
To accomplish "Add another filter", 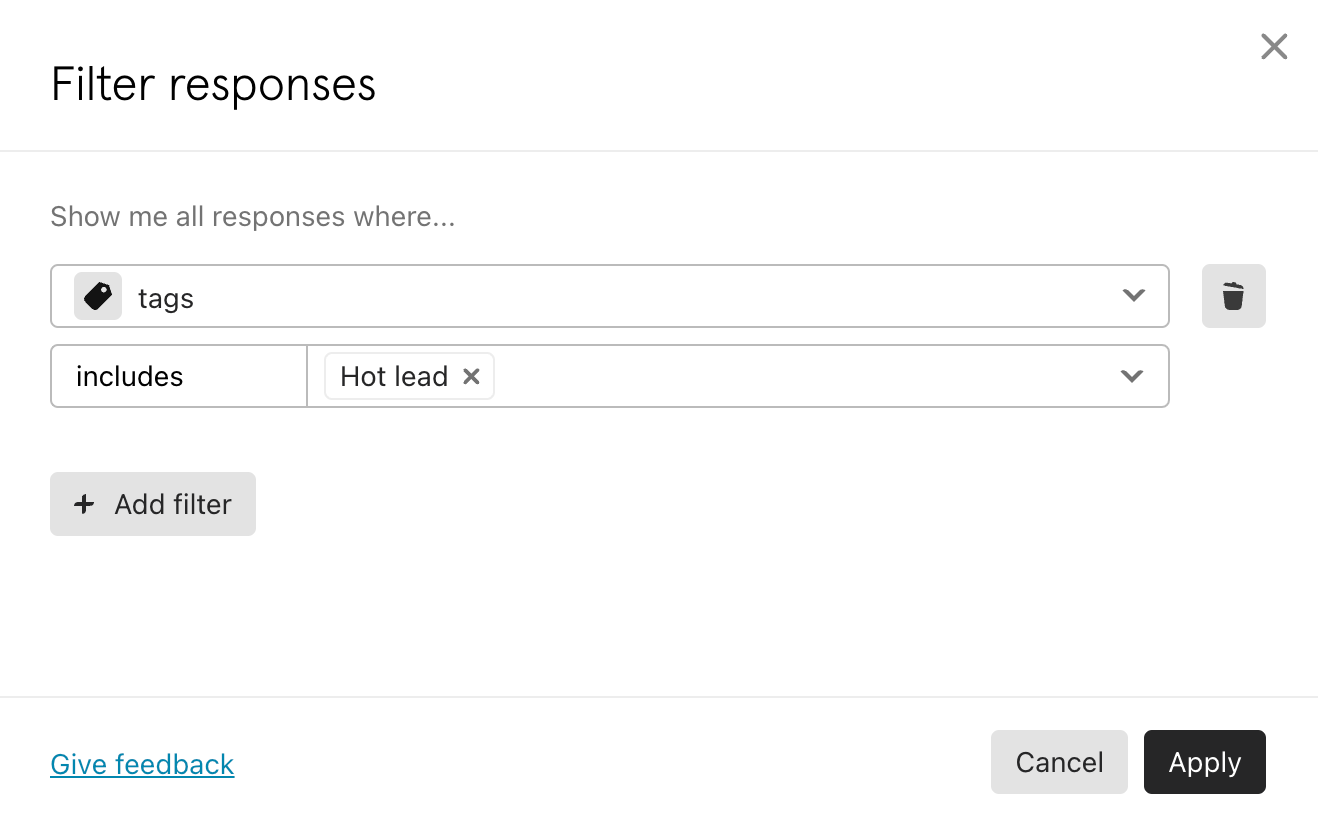I will coord(153,504).
